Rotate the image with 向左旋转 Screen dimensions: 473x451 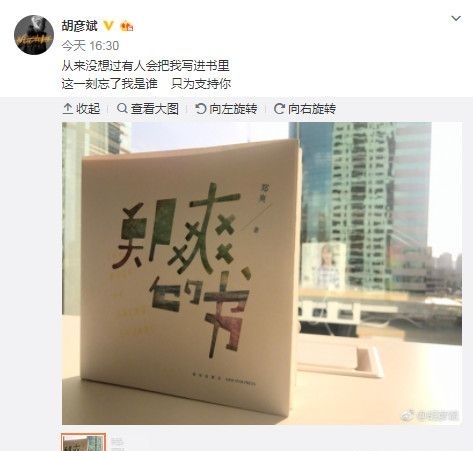pos(226,109)
